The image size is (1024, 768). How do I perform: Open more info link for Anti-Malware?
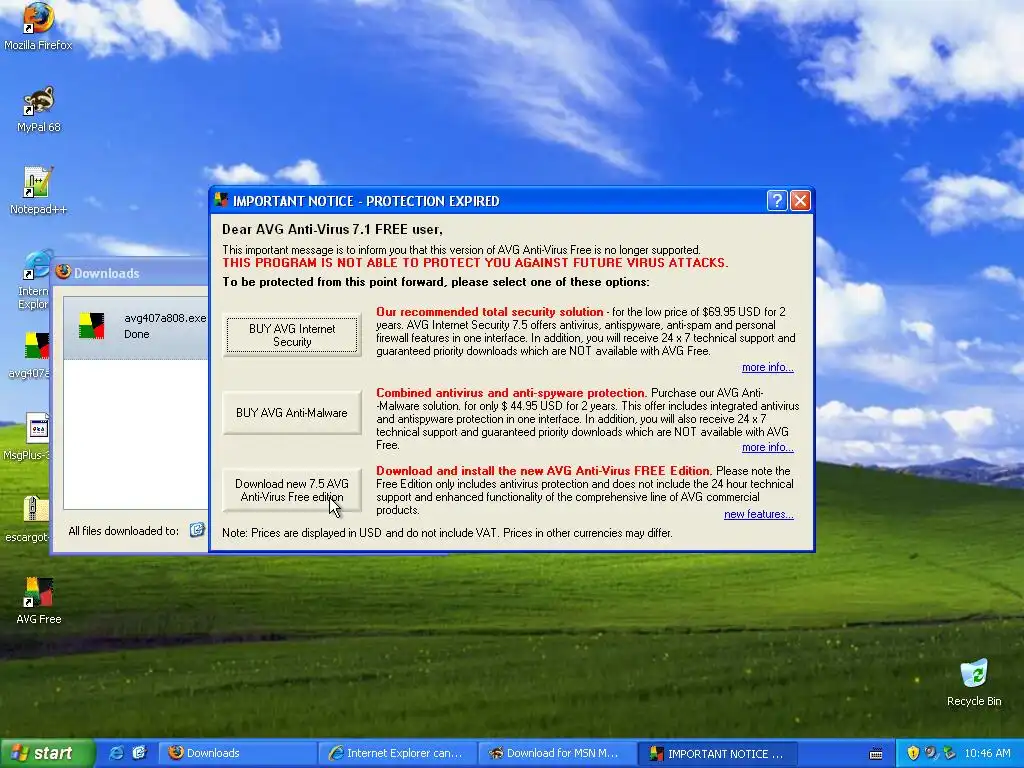tap(767, 447)
